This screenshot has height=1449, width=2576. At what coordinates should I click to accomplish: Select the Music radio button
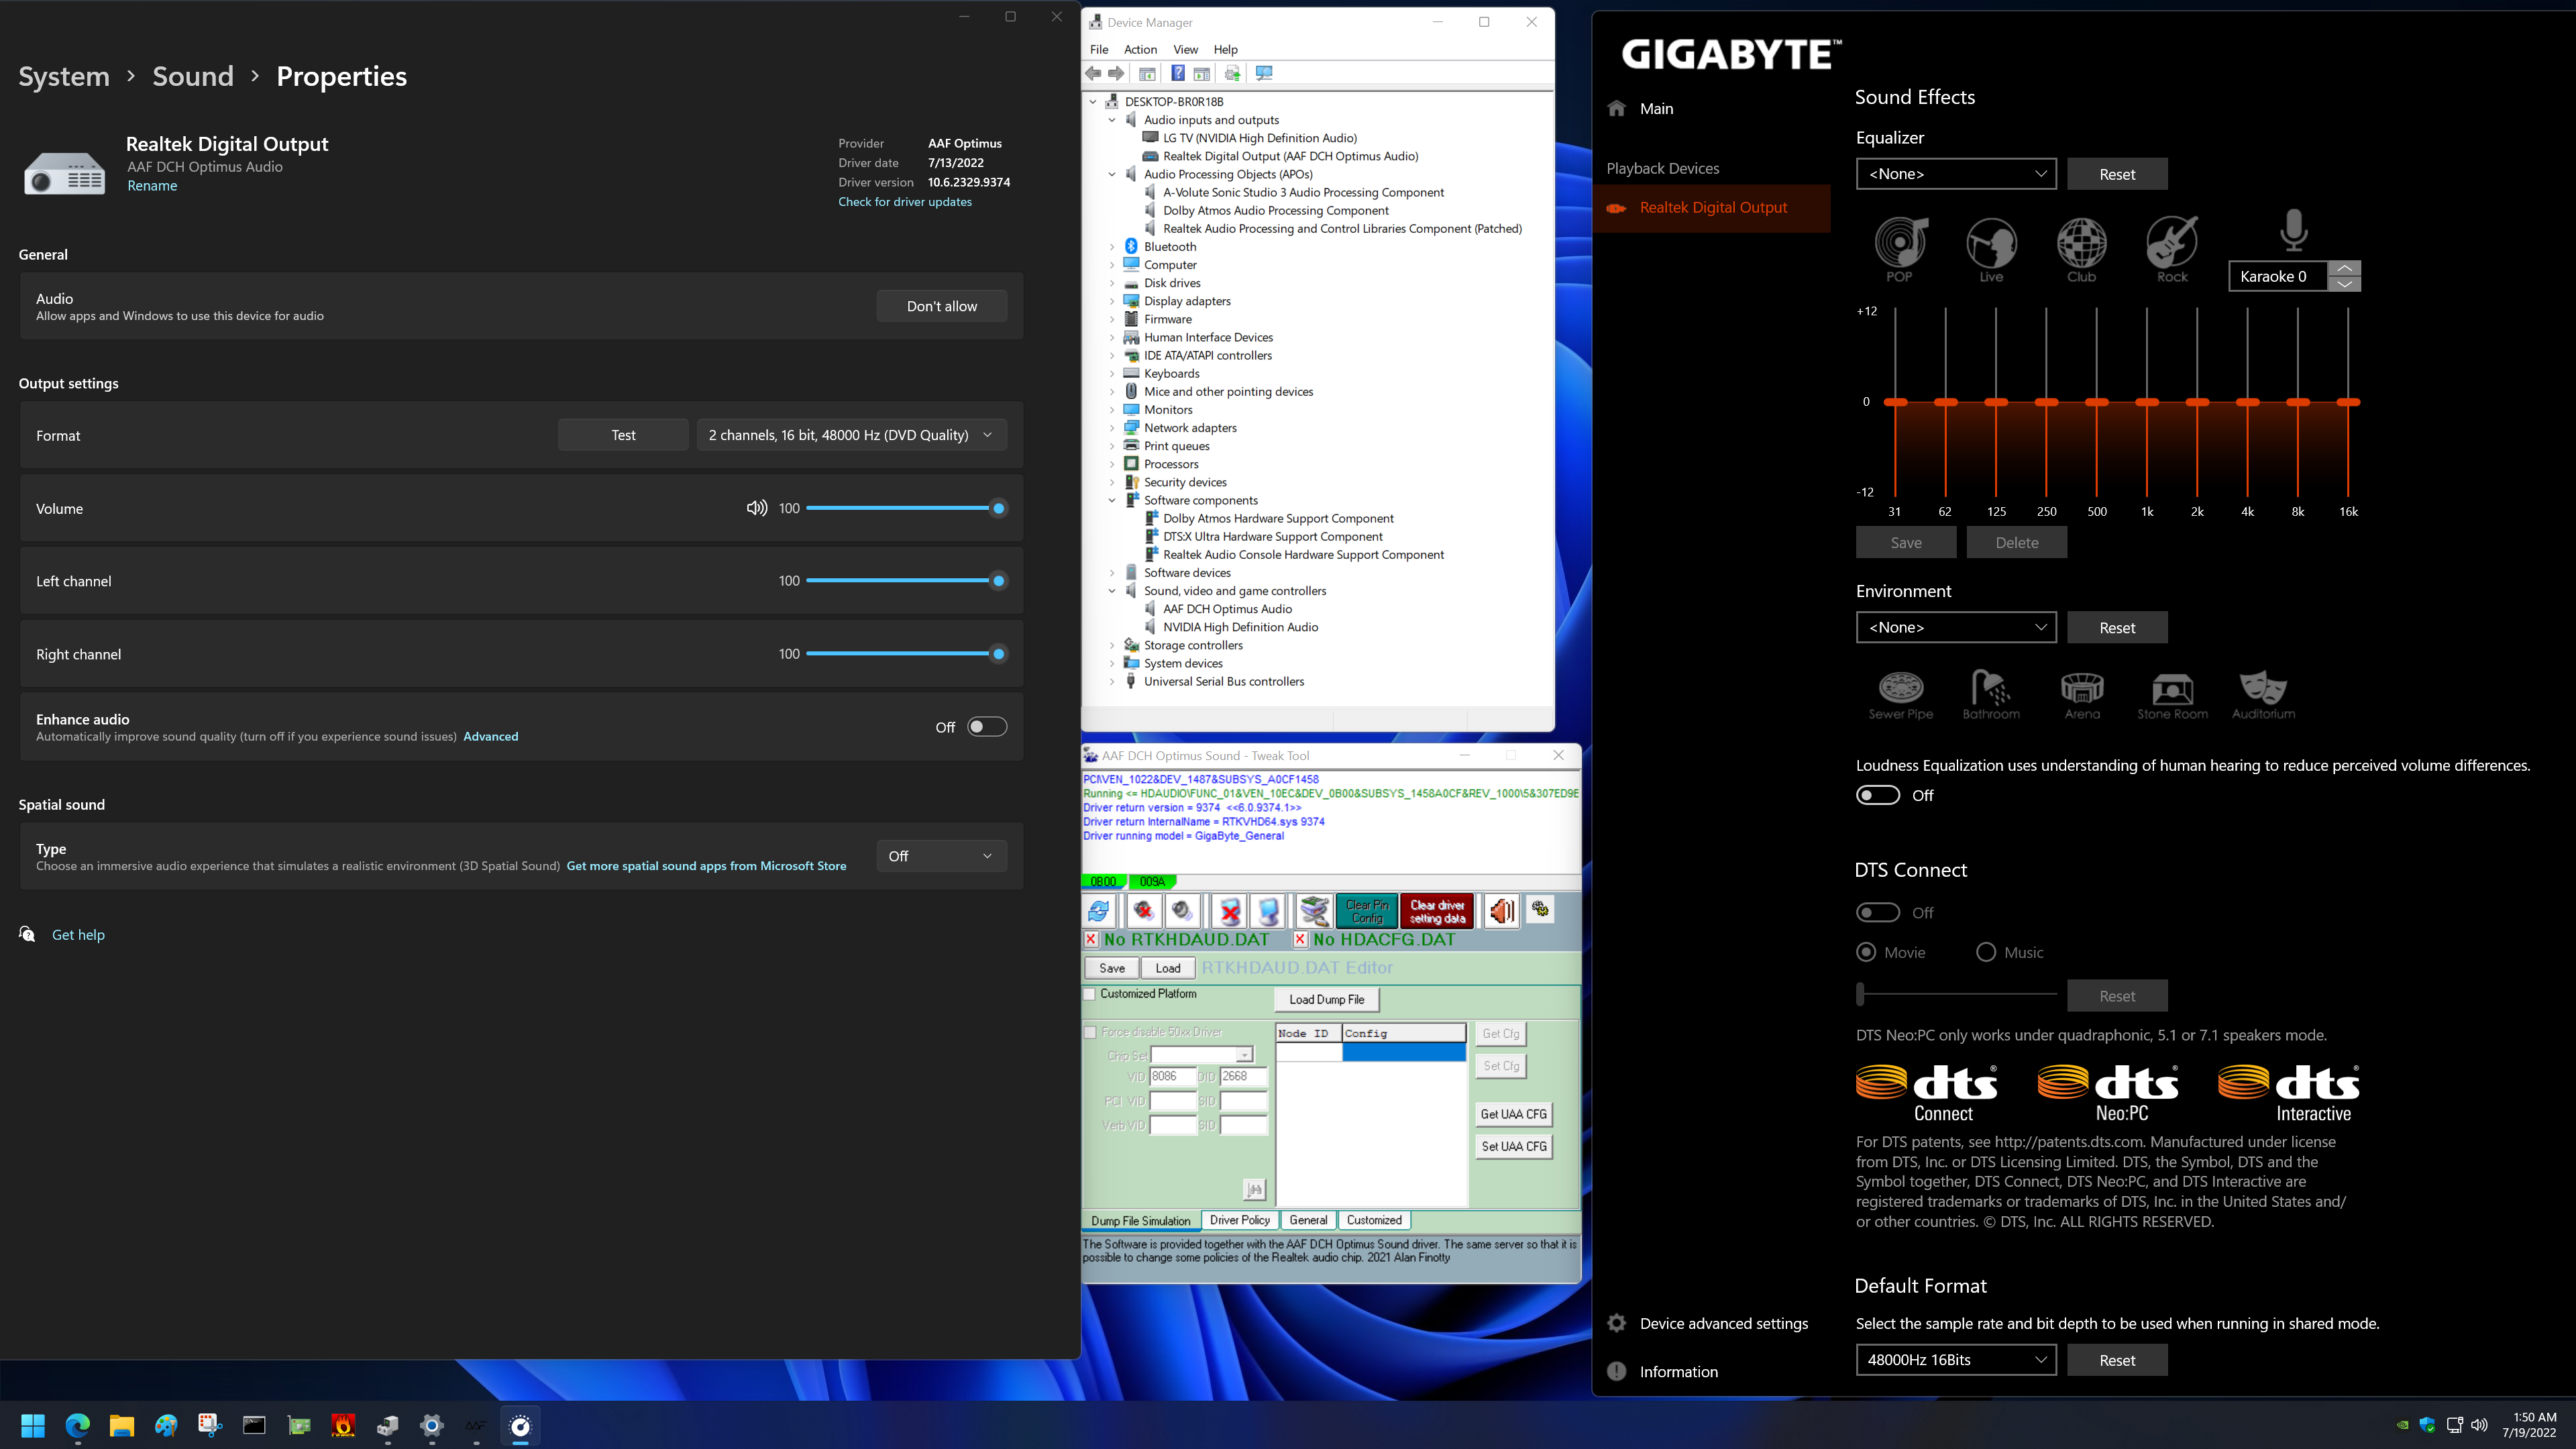(x=1986, y=952)
